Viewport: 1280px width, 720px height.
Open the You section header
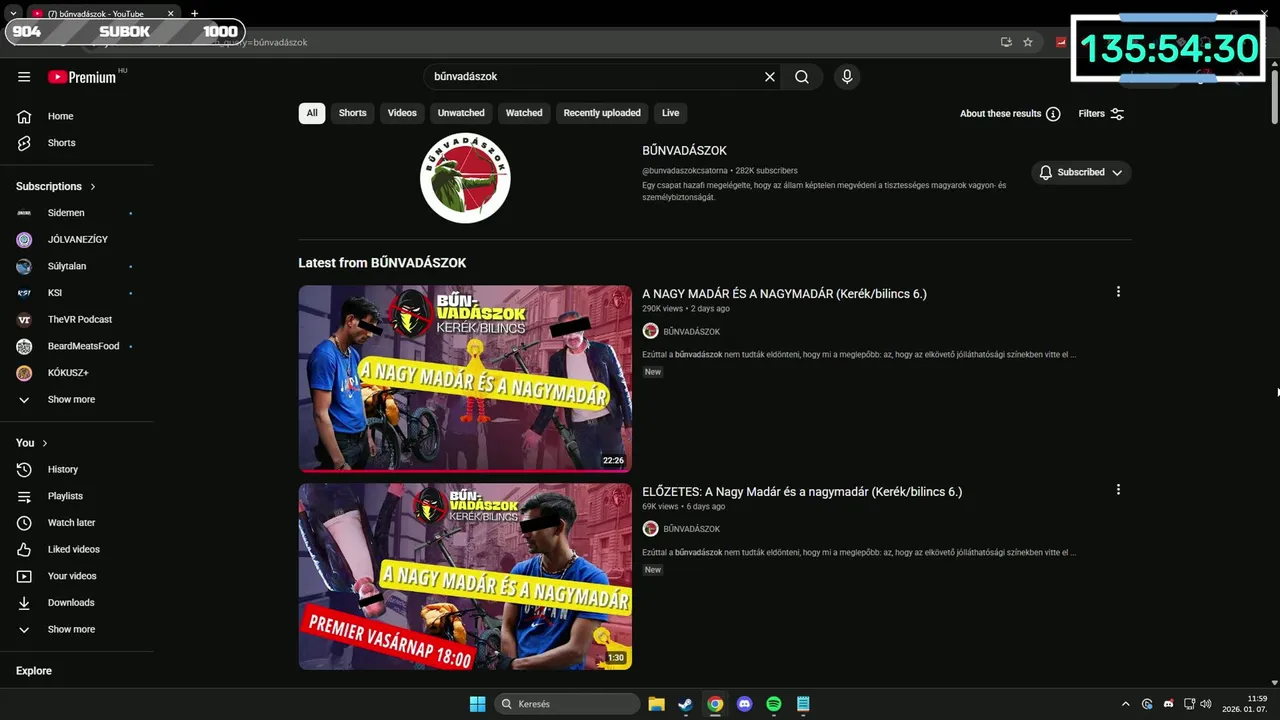32,443
